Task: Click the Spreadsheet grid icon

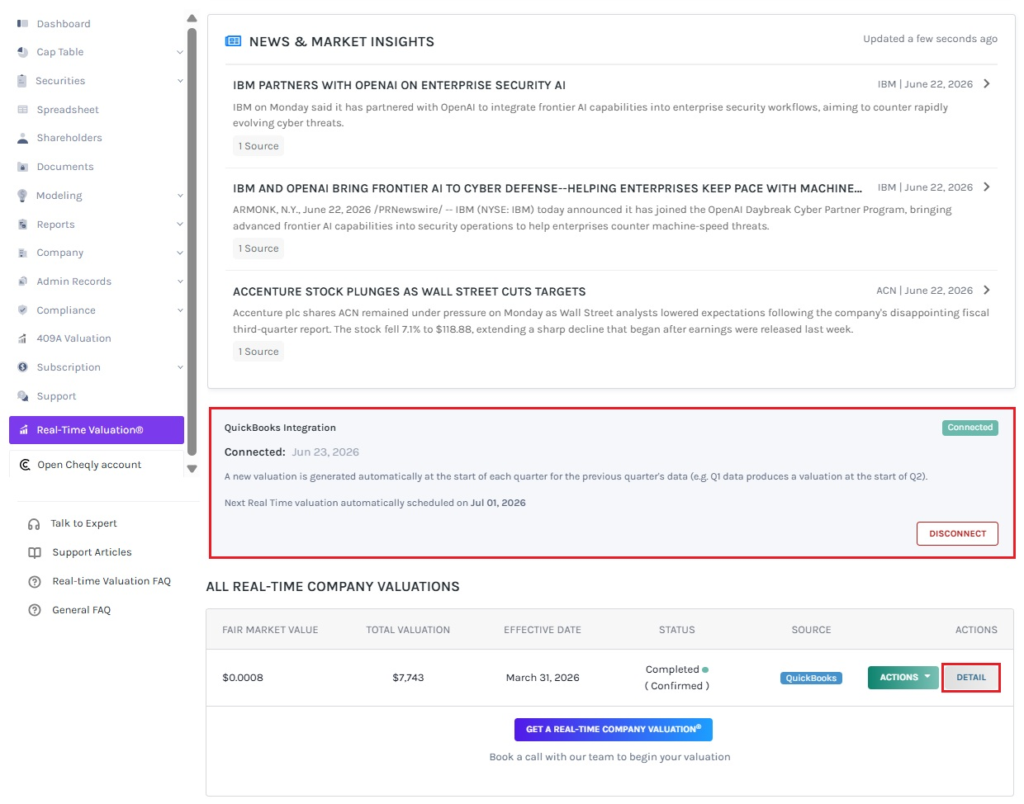Action: pyautogui.click(x=23, y=110)
